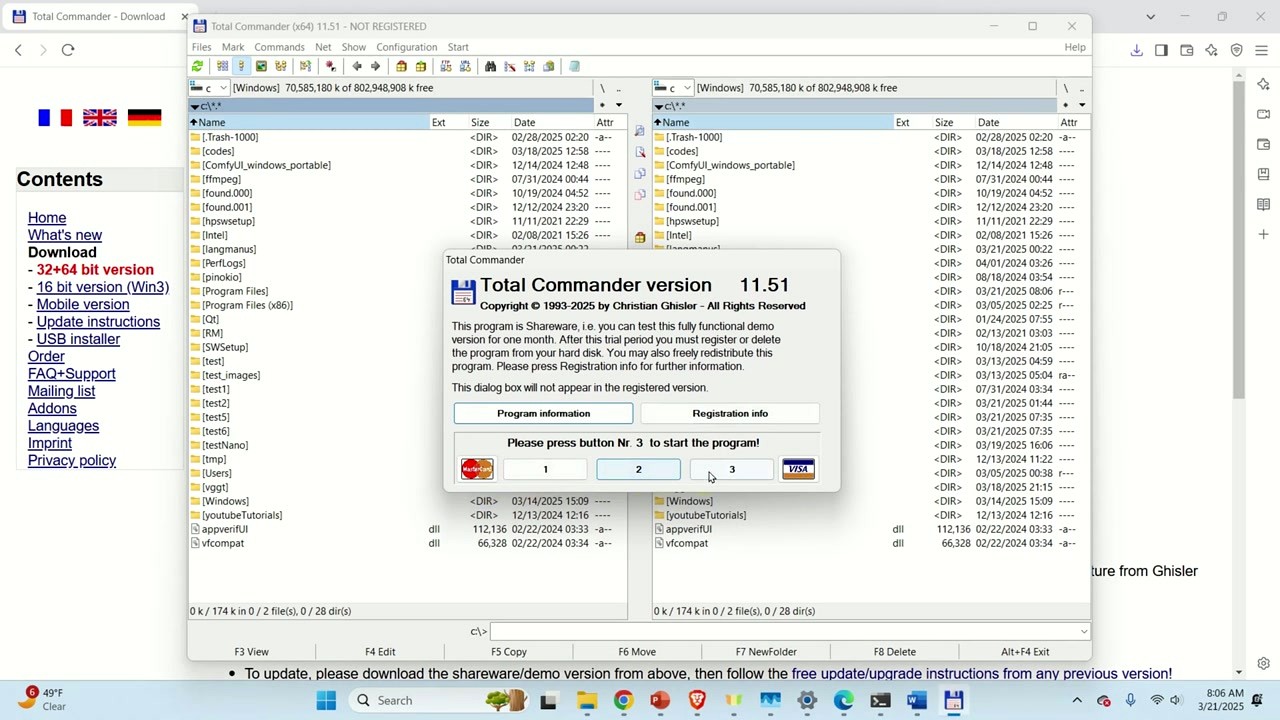Screen dimensions: 1280x720
Task: Open the USB installer page link
Action: click(x=78, y=338)
